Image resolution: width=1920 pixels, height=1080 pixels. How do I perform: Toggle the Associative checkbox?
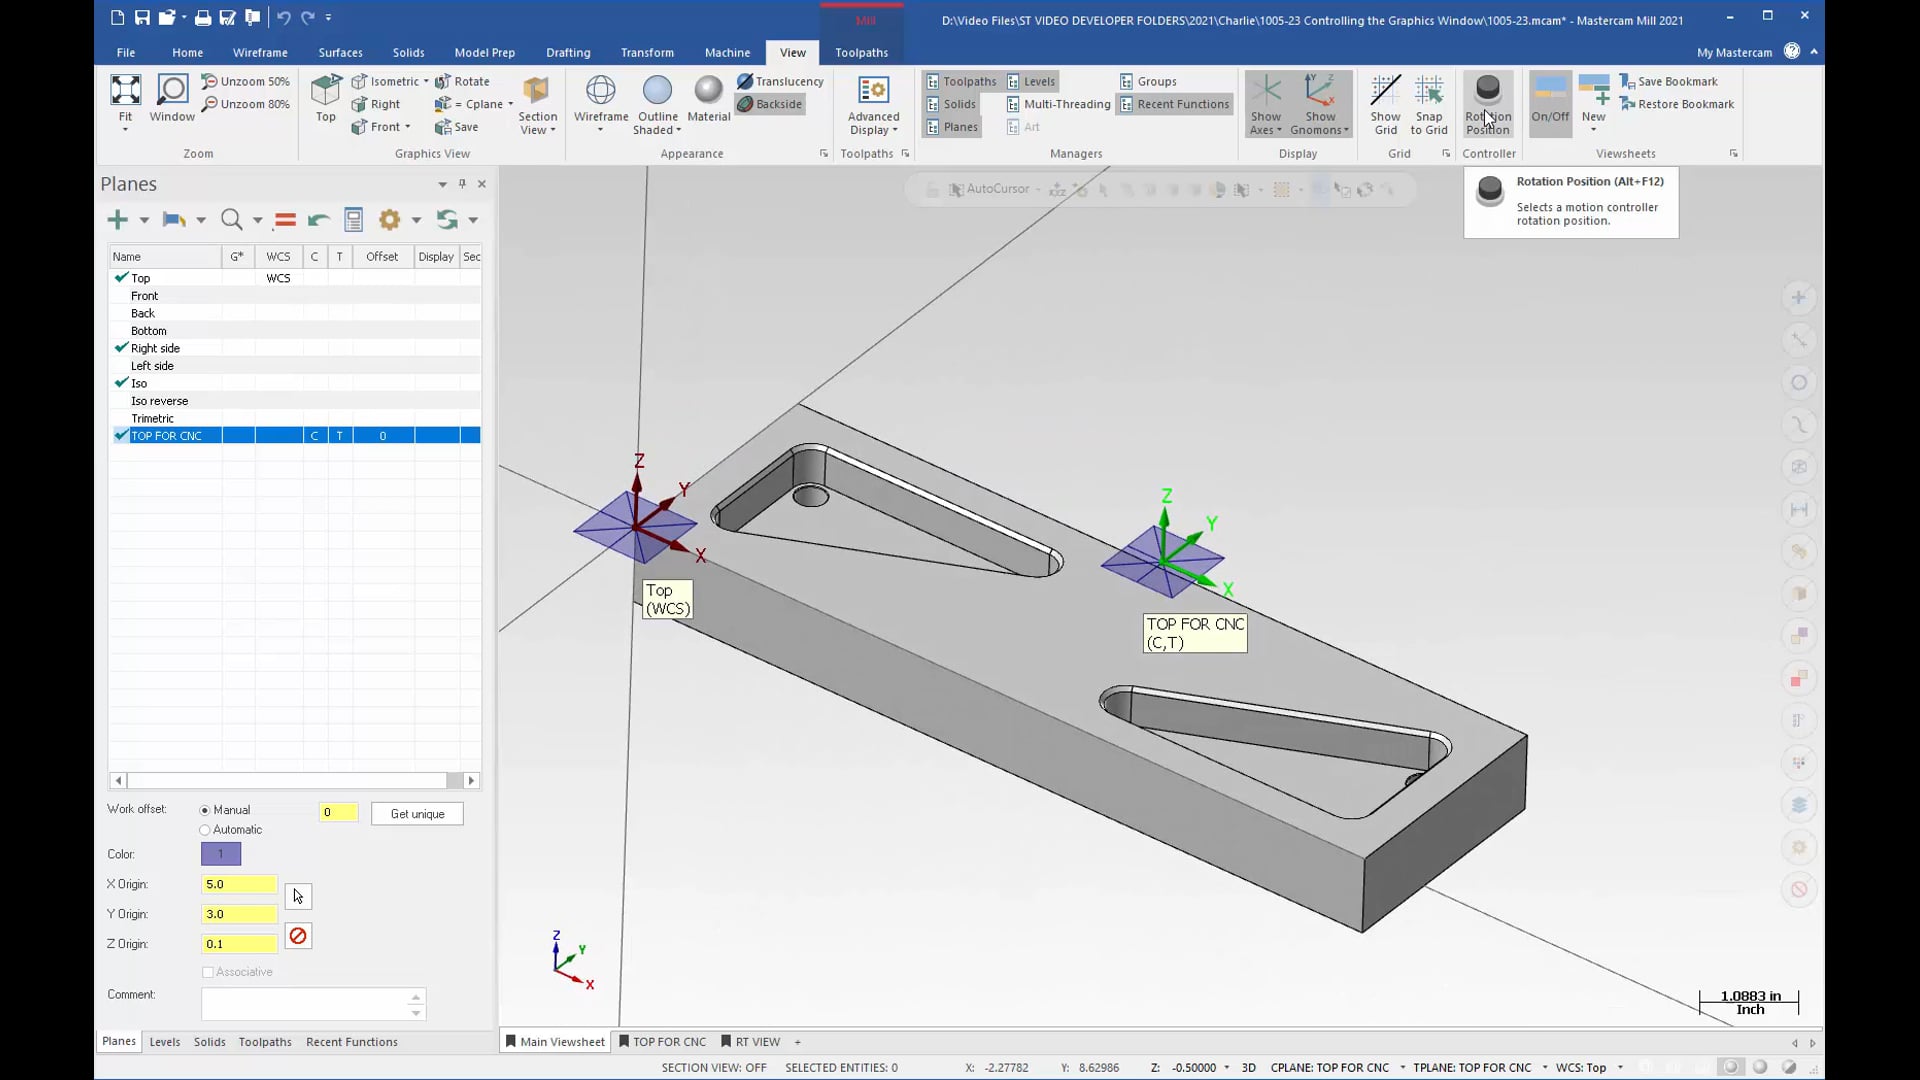tap(207, 972)
